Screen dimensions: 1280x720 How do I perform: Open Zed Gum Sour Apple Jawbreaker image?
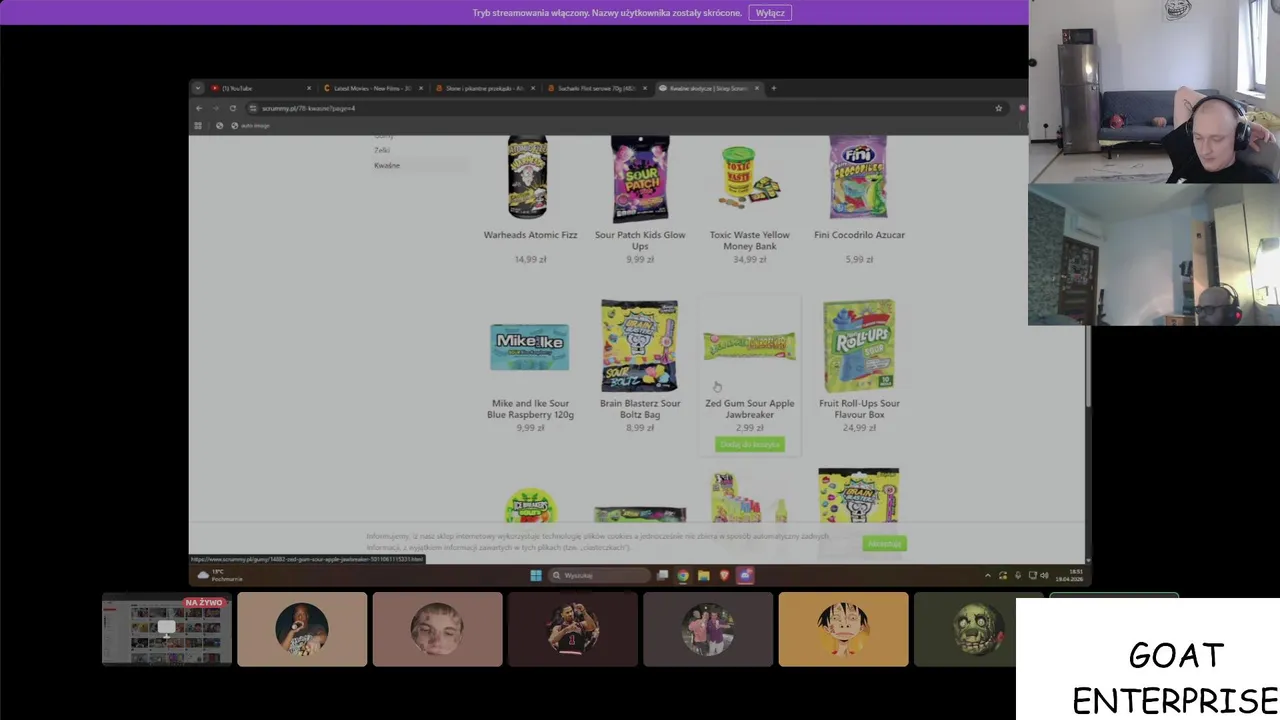(750, 346)
